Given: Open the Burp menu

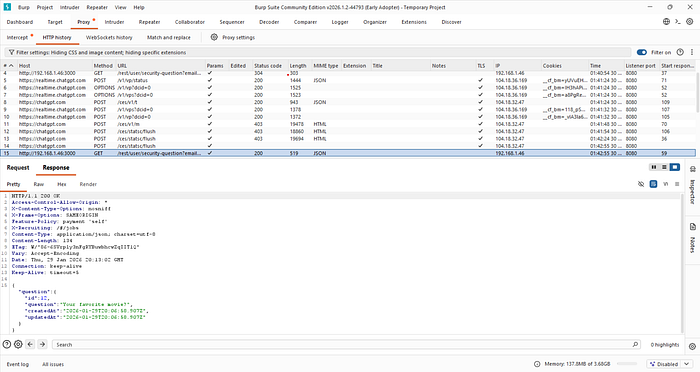Looking at the screenshot, I should coord(24,7).
